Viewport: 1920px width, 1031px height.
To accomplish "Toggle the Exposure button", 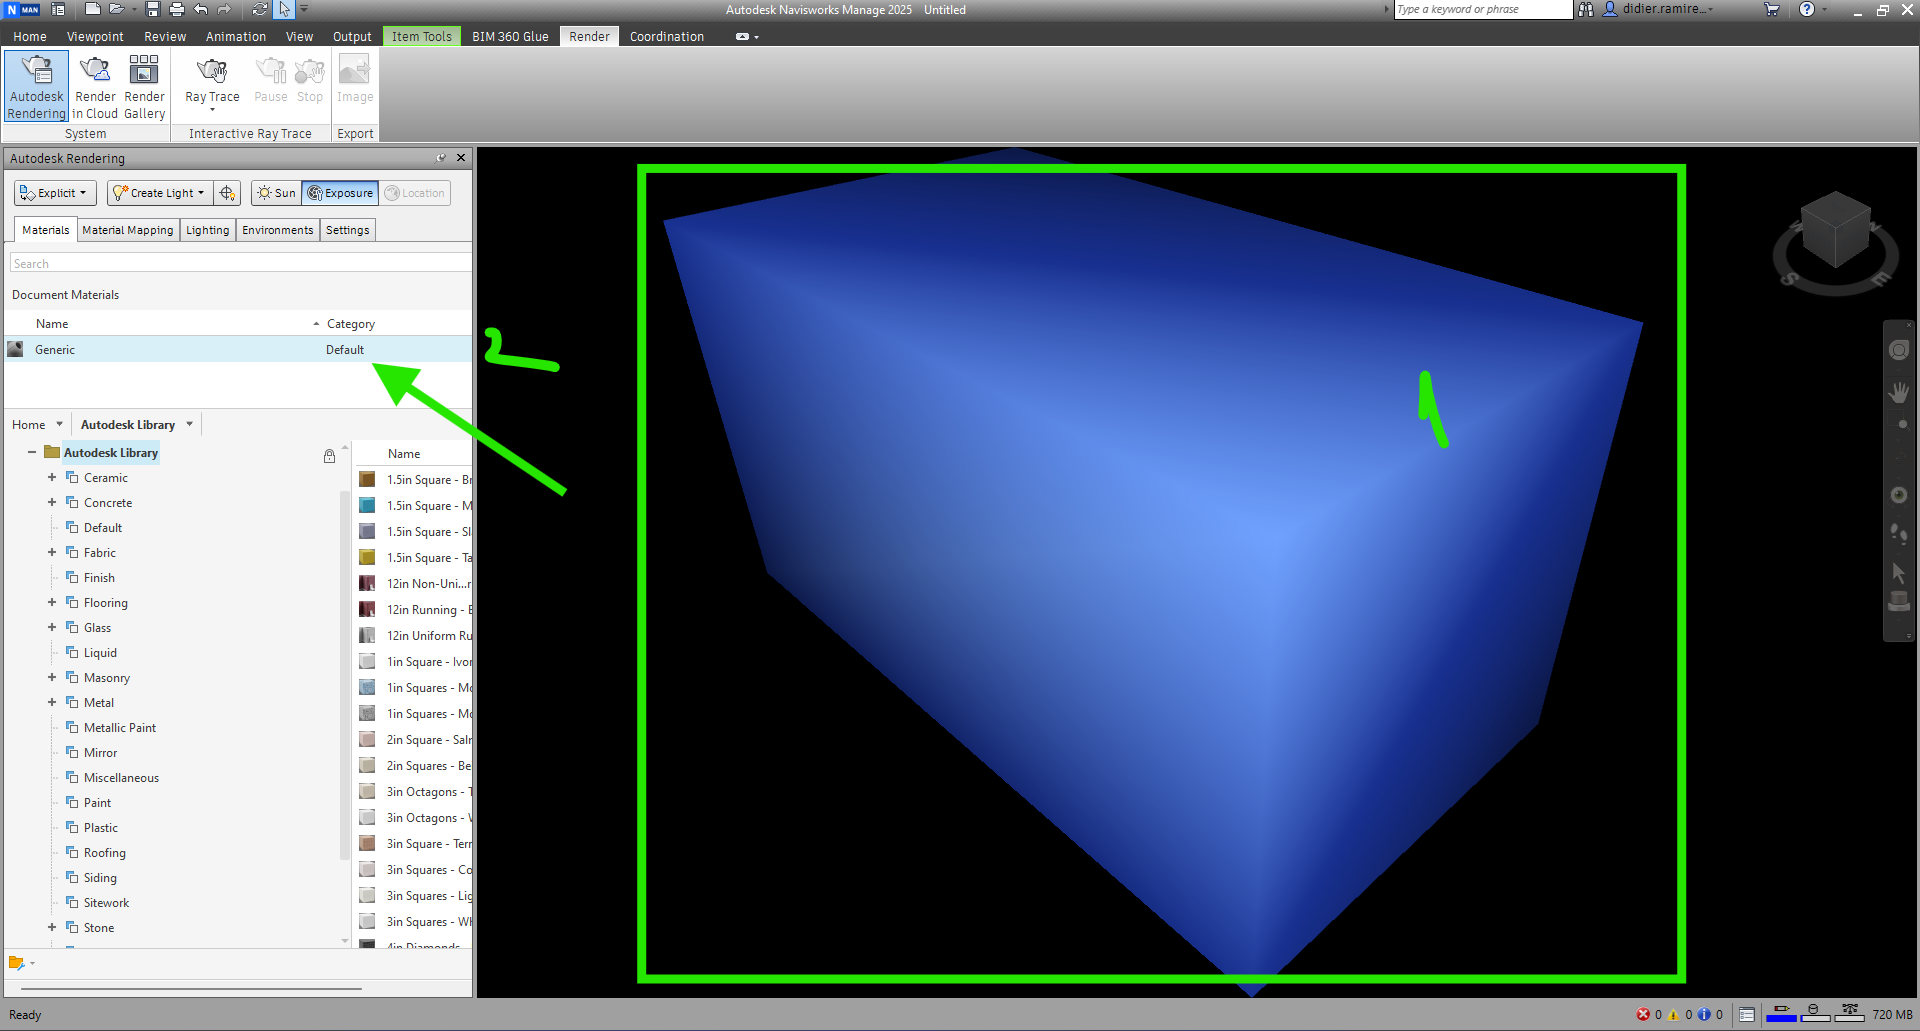I will [340, 193].
